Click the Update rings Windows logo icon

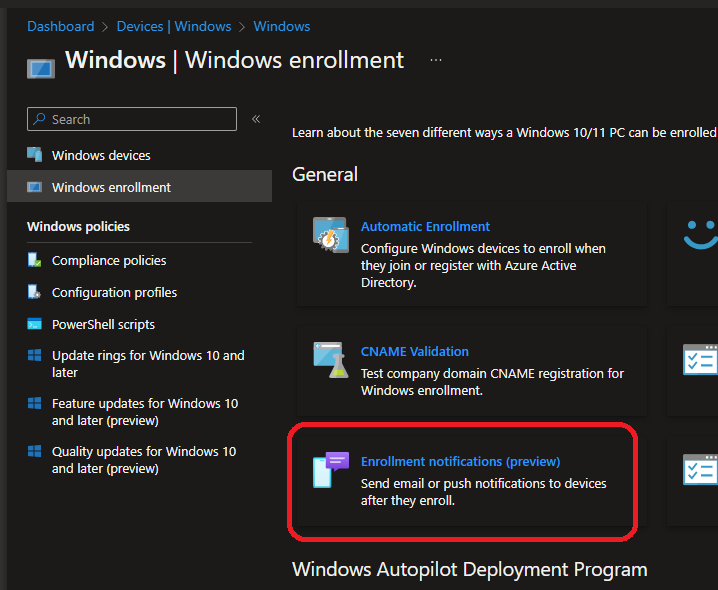(x=34, y=355)
